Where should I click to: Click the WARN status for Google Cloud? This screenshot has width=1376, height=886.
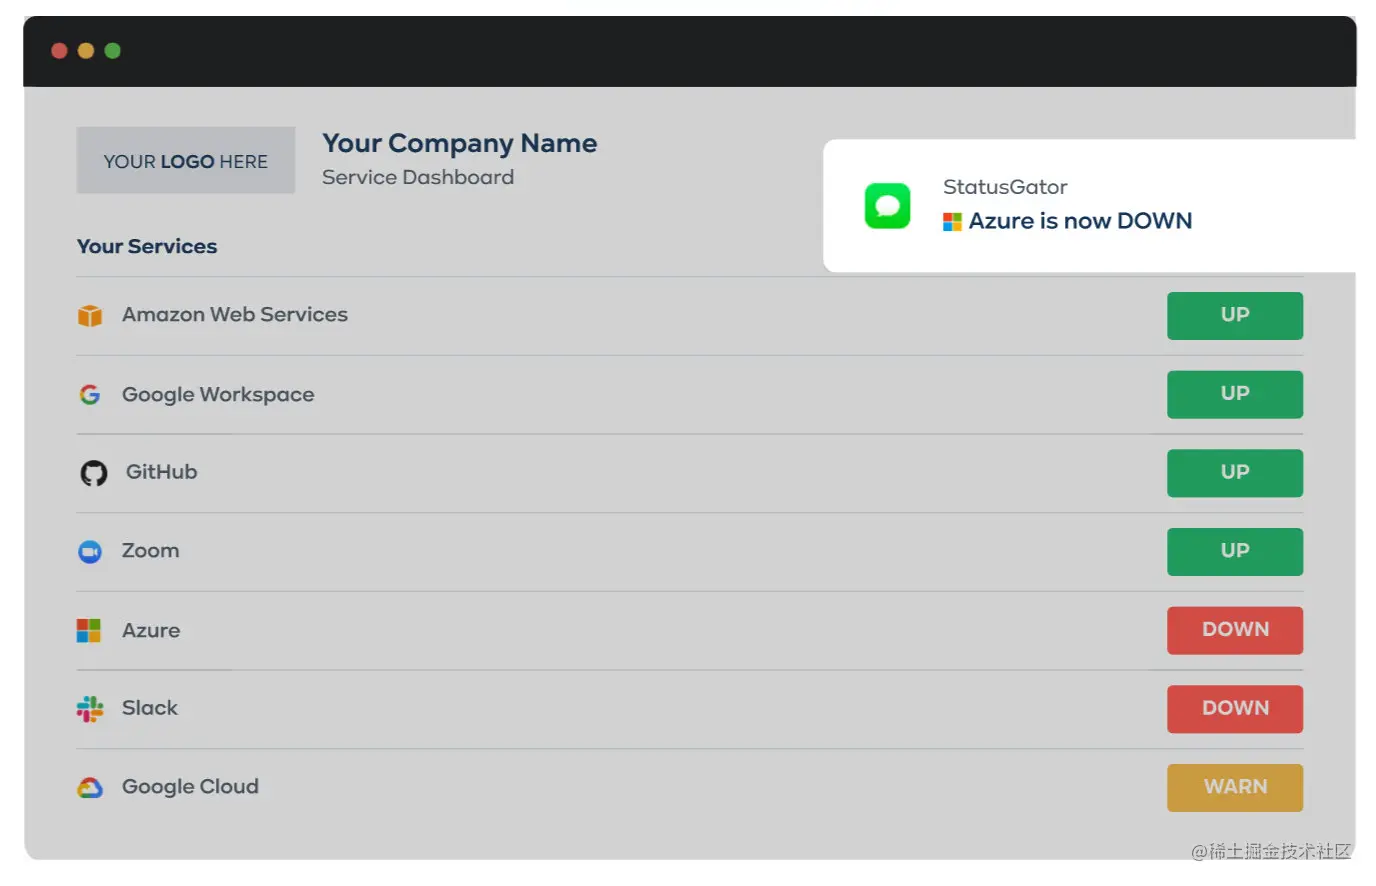coord(1235,788)
